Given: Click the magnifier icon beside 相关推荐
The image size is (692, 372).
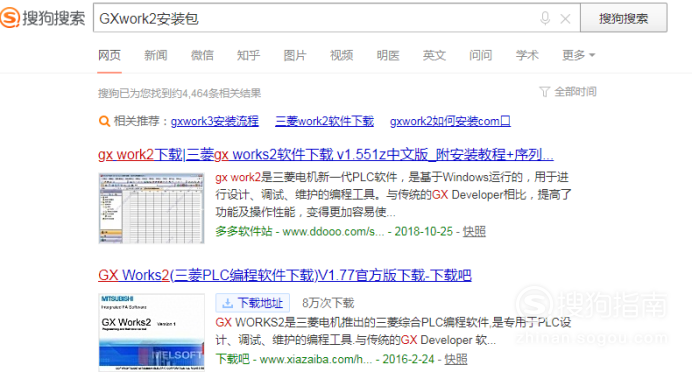Looking at the screenshot, I should [104, 121].
